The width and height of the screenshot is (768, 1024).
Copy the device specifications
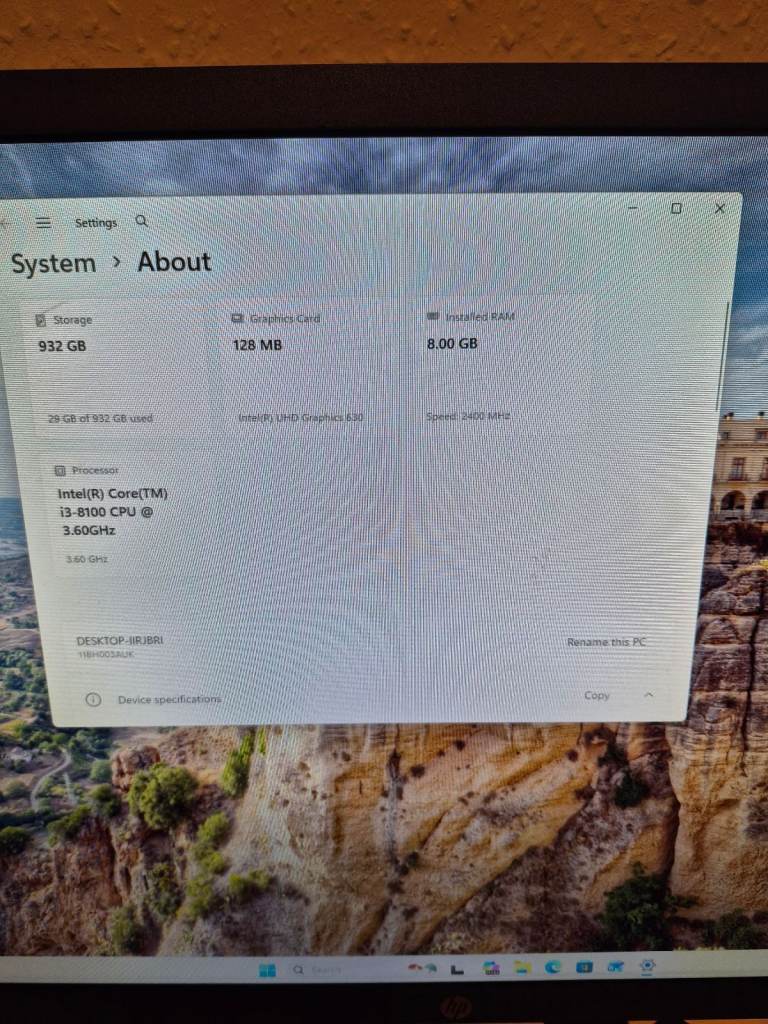coord(597,696)
